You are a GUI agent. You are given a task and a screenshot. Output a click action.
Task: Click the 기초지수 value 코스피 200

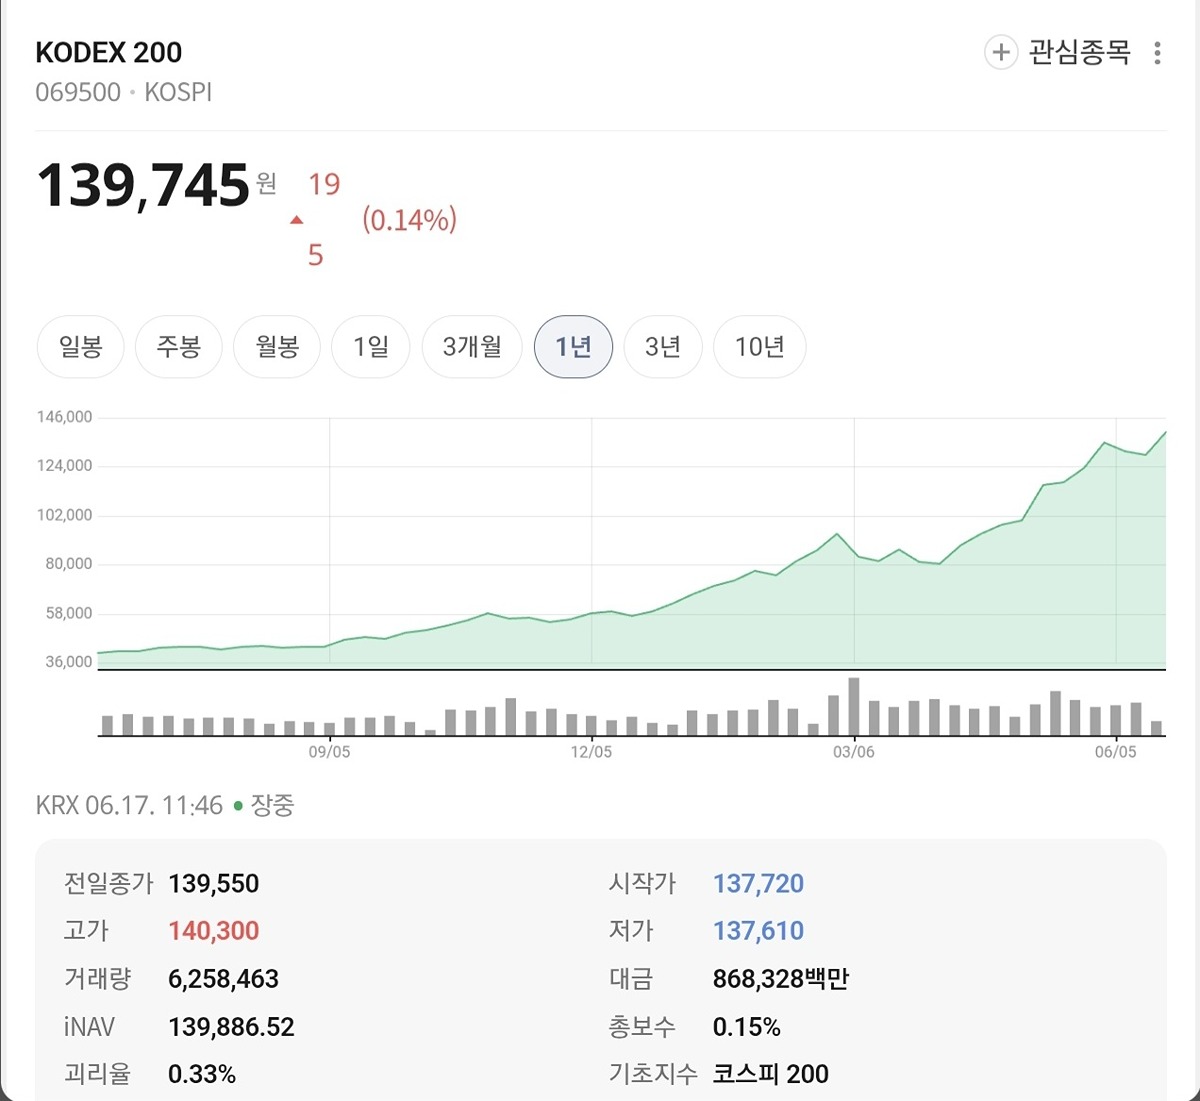(770, 1074)
